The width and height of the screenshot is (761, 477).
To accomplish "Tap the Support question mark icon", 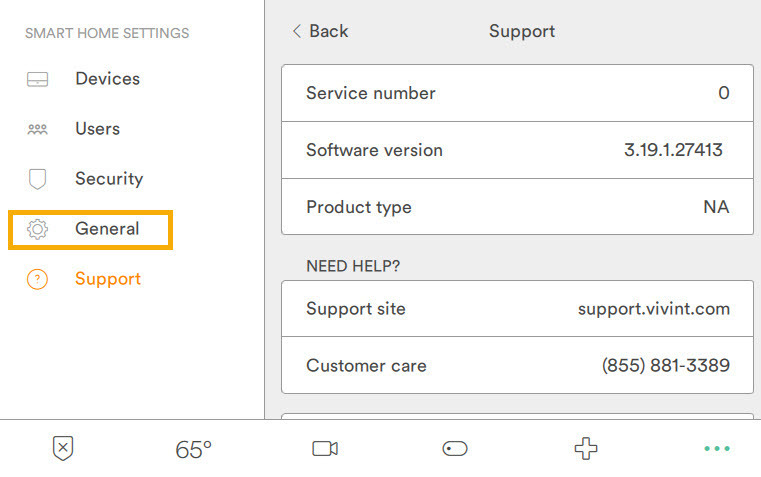I will tap(37, 279).
